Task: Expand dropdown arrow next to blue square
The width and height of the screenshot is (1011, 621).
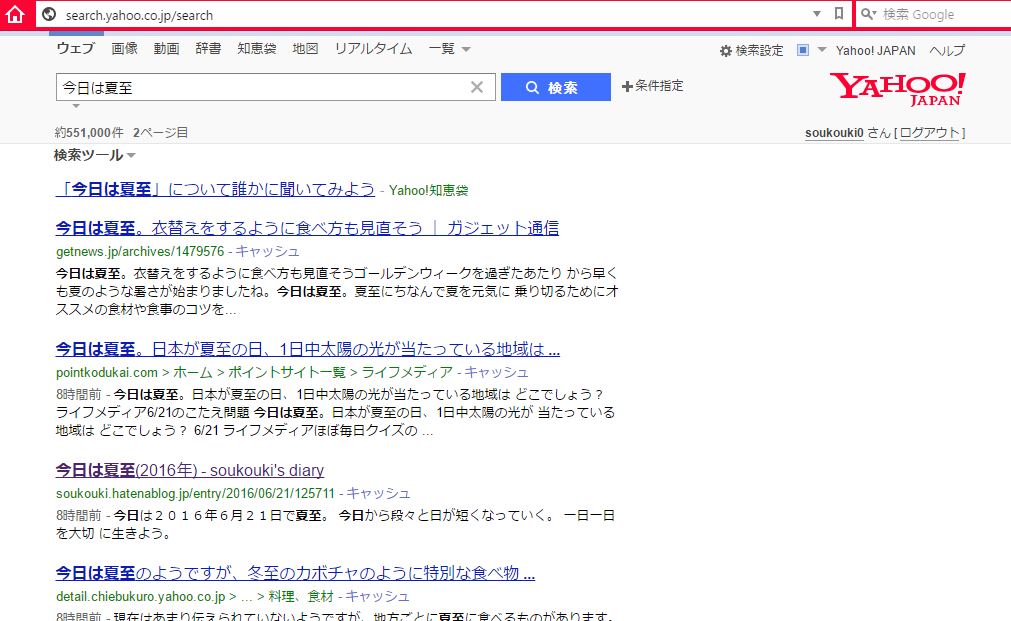Action: pyautogui.click(x=821, y=49)
